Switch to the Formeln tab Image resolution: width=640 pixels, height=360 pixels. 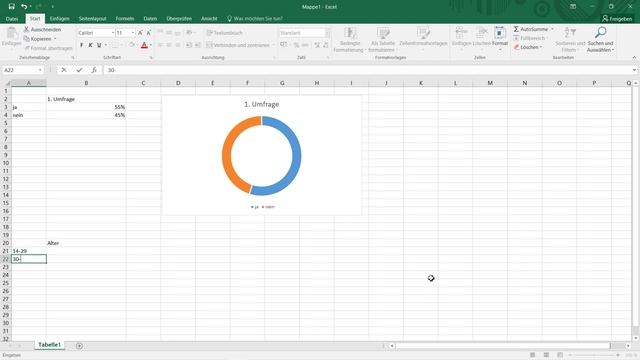coord(125,19)
